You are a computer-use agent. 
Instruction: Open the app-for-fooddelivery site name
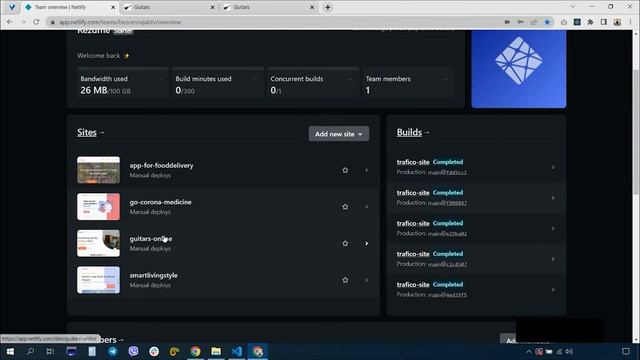161,165
